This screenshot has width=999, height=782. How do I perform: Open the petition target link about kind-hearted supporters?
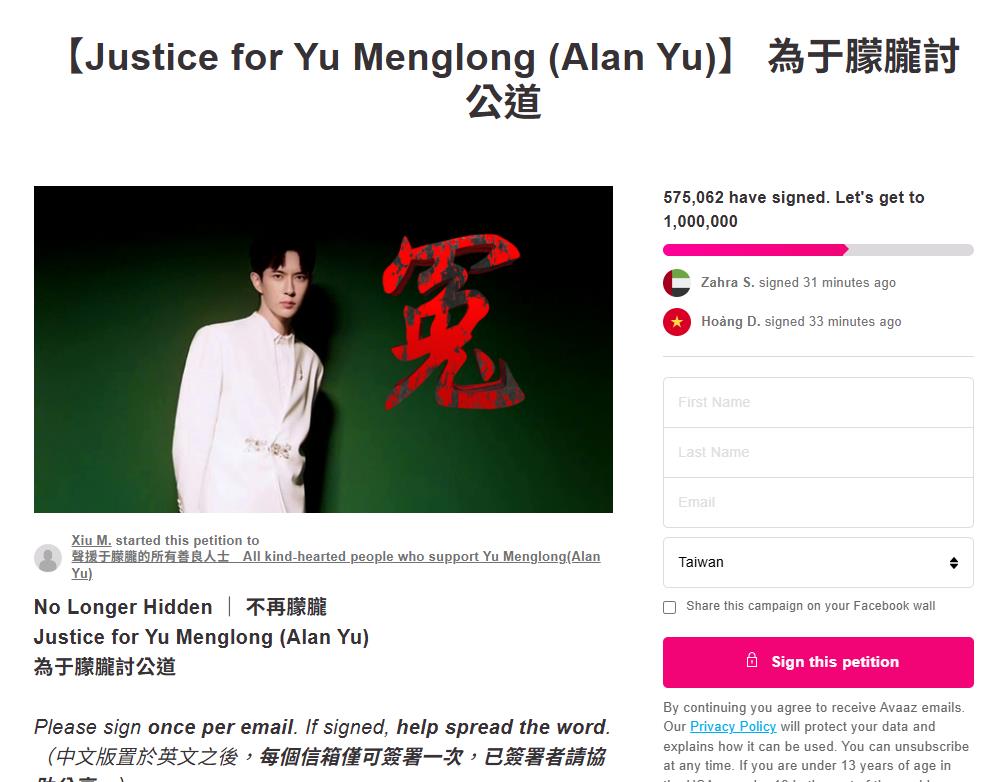pyautogui.click(x=336, y=564)
